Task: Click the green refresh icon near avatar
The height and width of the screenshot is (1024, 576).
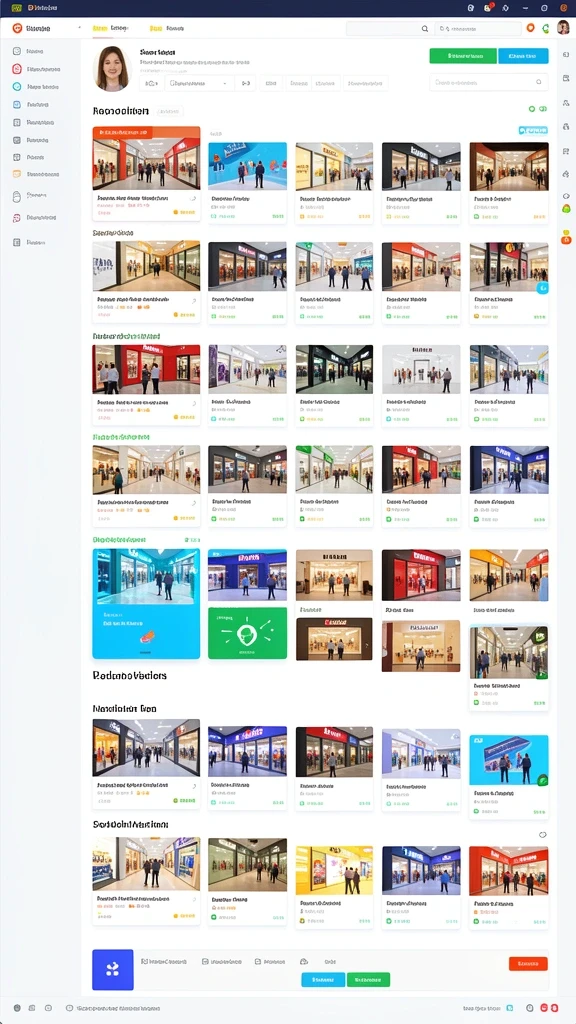Action: tap(546, 28)
